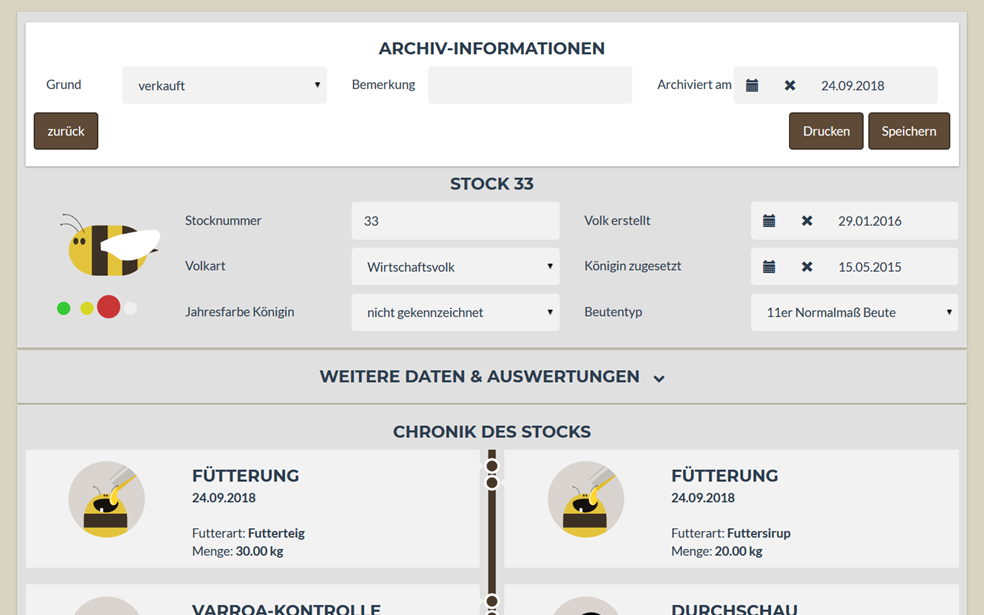The image size is (984, 615).
Task: Click the Futterteig feeding bee icon
Action: point(107,500)
